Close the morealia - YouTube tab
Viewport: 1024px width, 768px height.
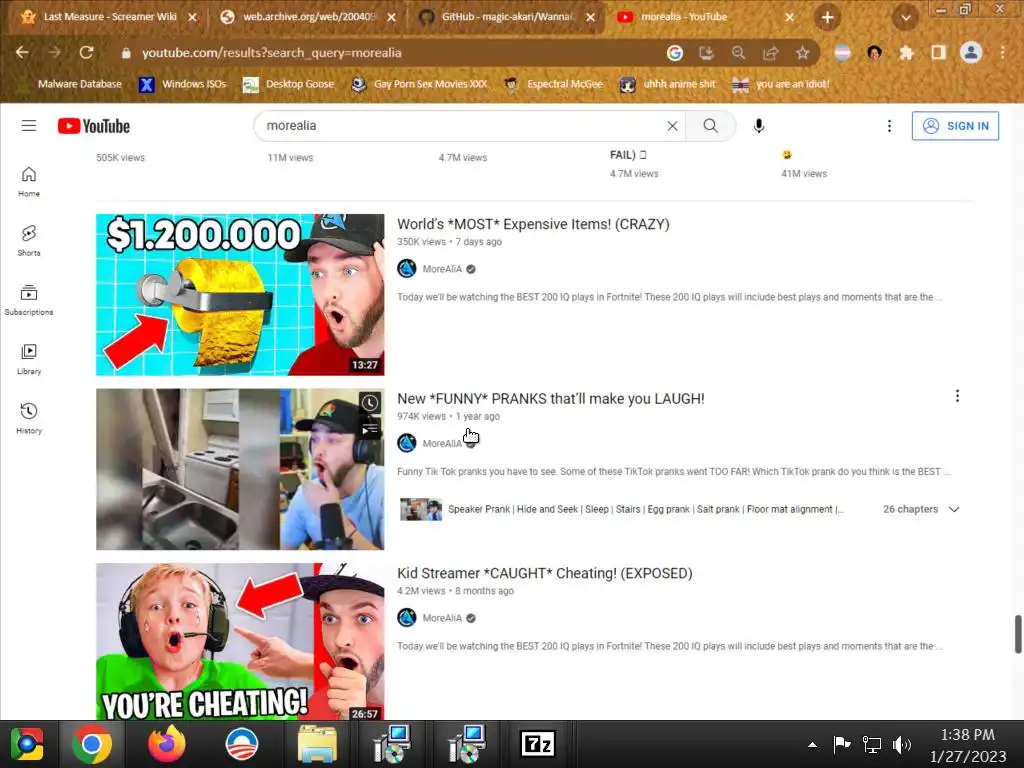pyautogui.click(x=789, y=18)
